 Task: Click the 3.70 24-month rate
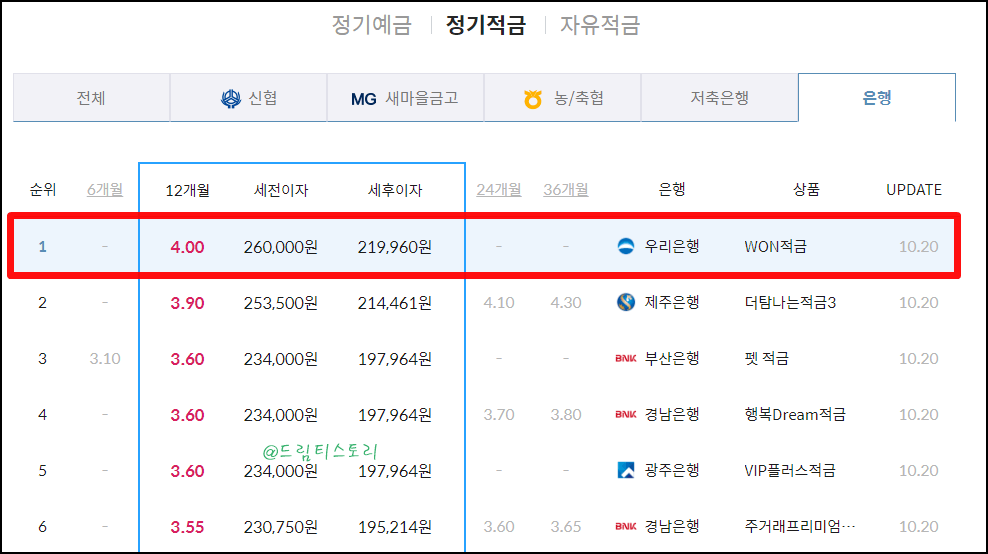click(498, 415)
